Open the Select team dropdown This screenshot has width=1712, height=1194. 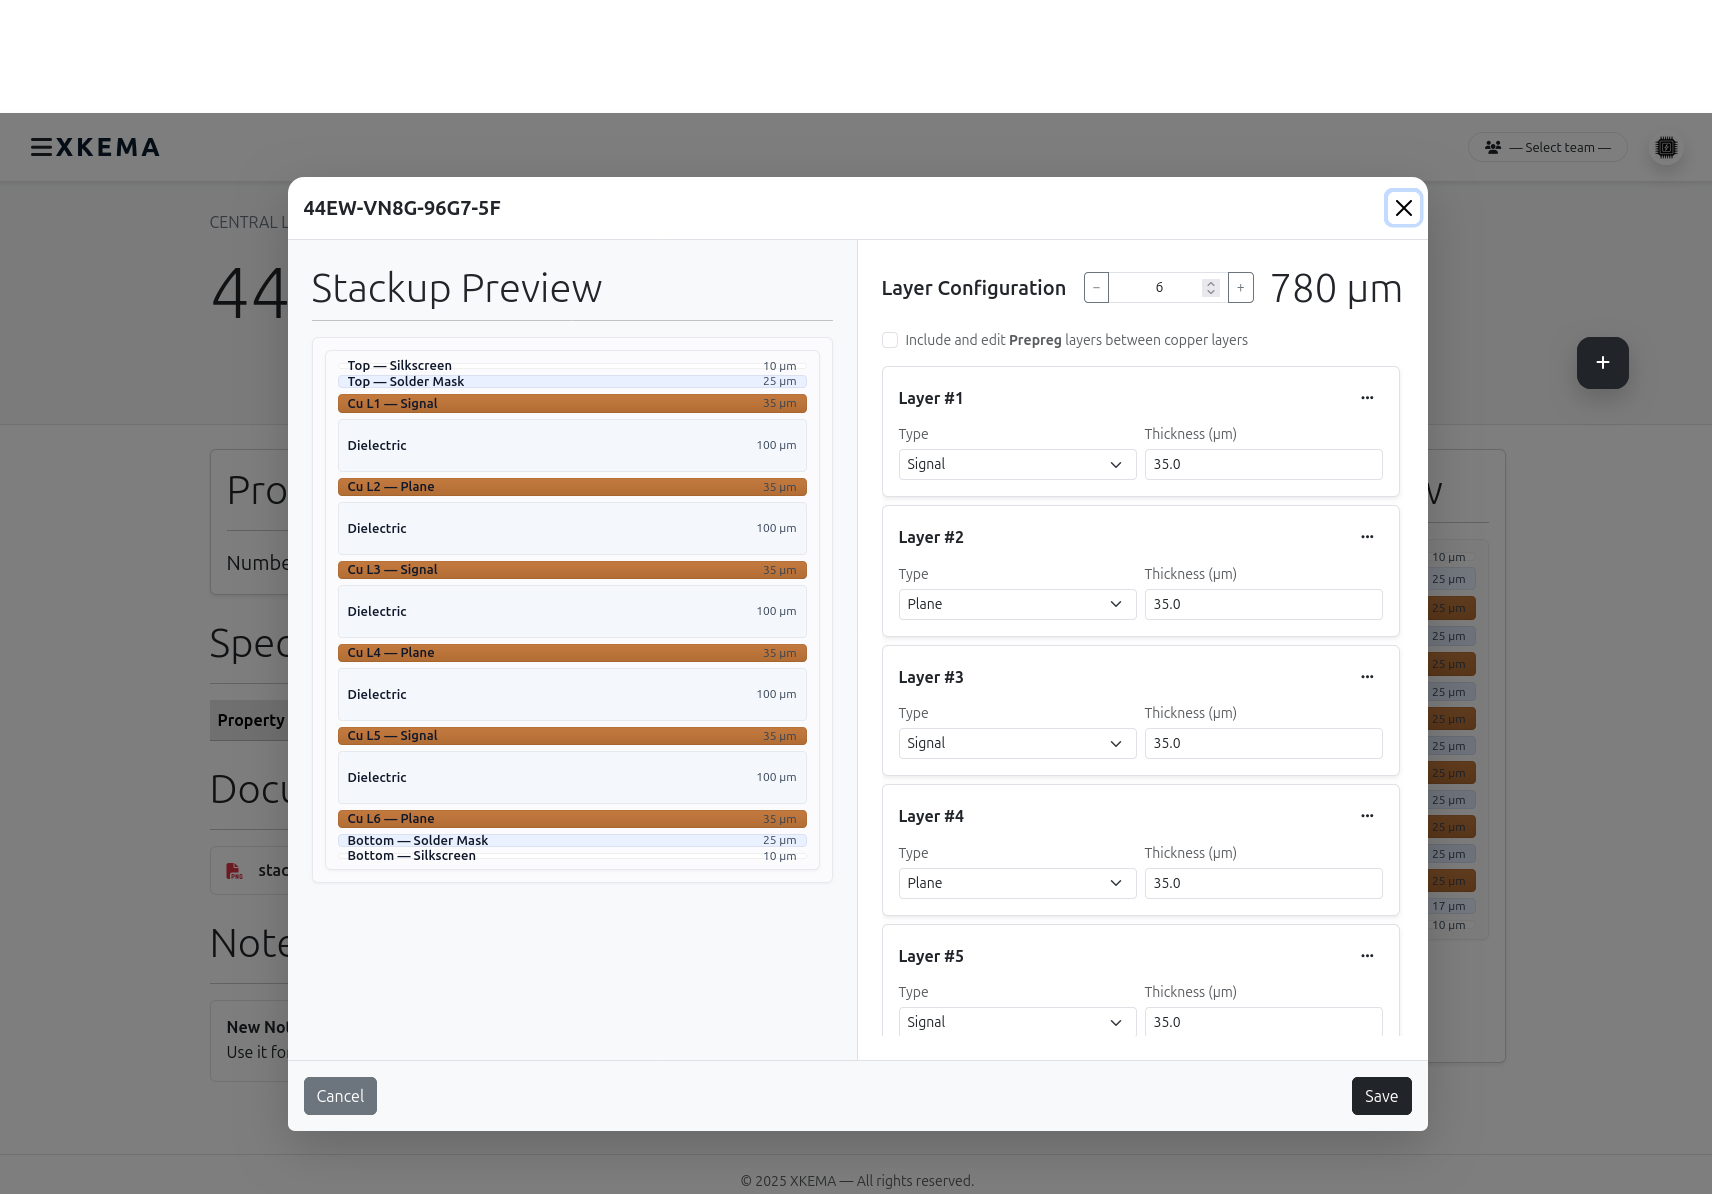coord(1547,147)
